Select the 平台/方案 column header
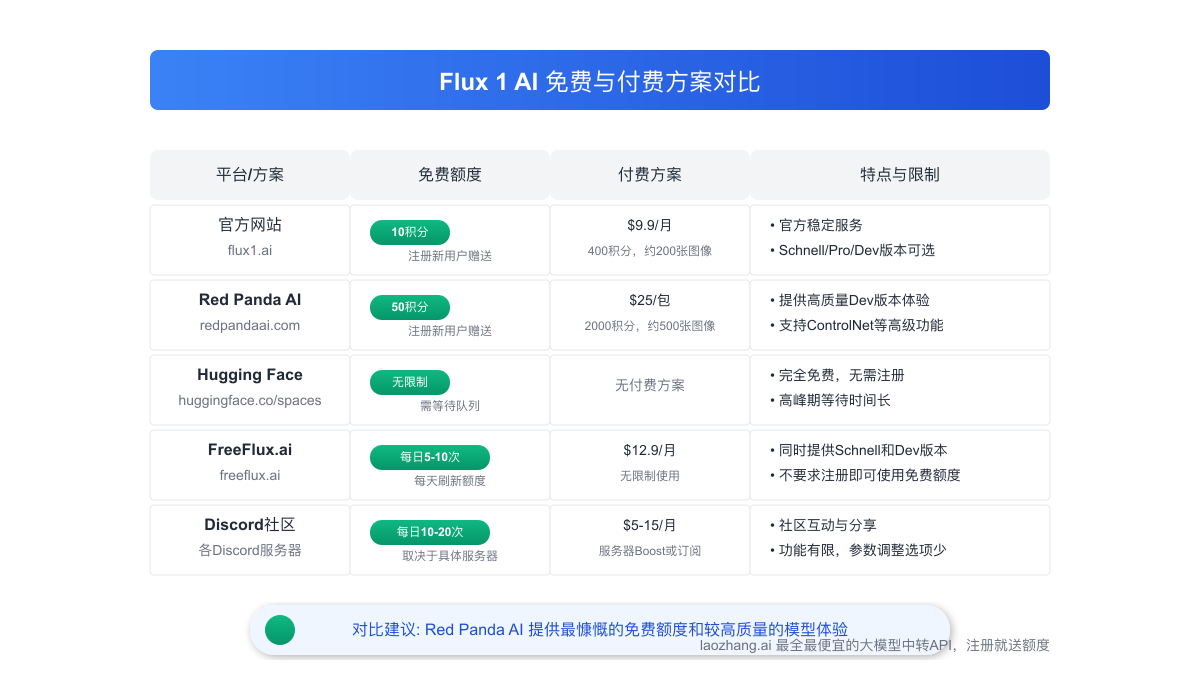The width and height of the screenshot is (1200, 675). point(249,174)
